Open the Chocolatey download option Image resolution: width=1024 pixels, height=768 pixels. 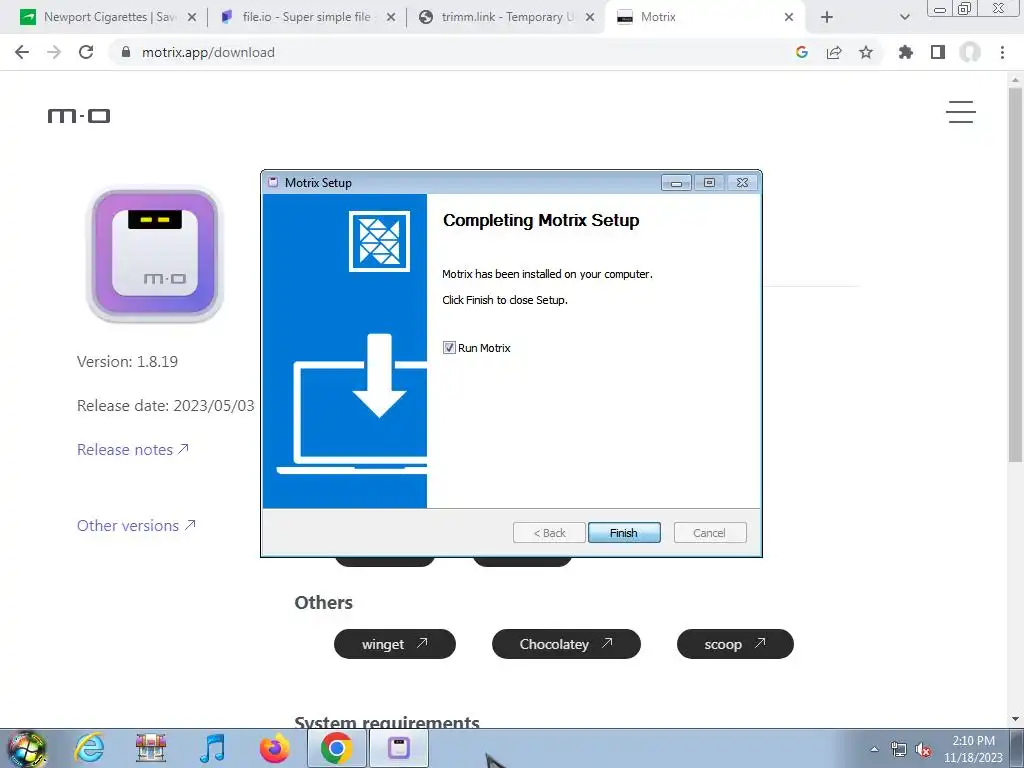pos(566,644)
